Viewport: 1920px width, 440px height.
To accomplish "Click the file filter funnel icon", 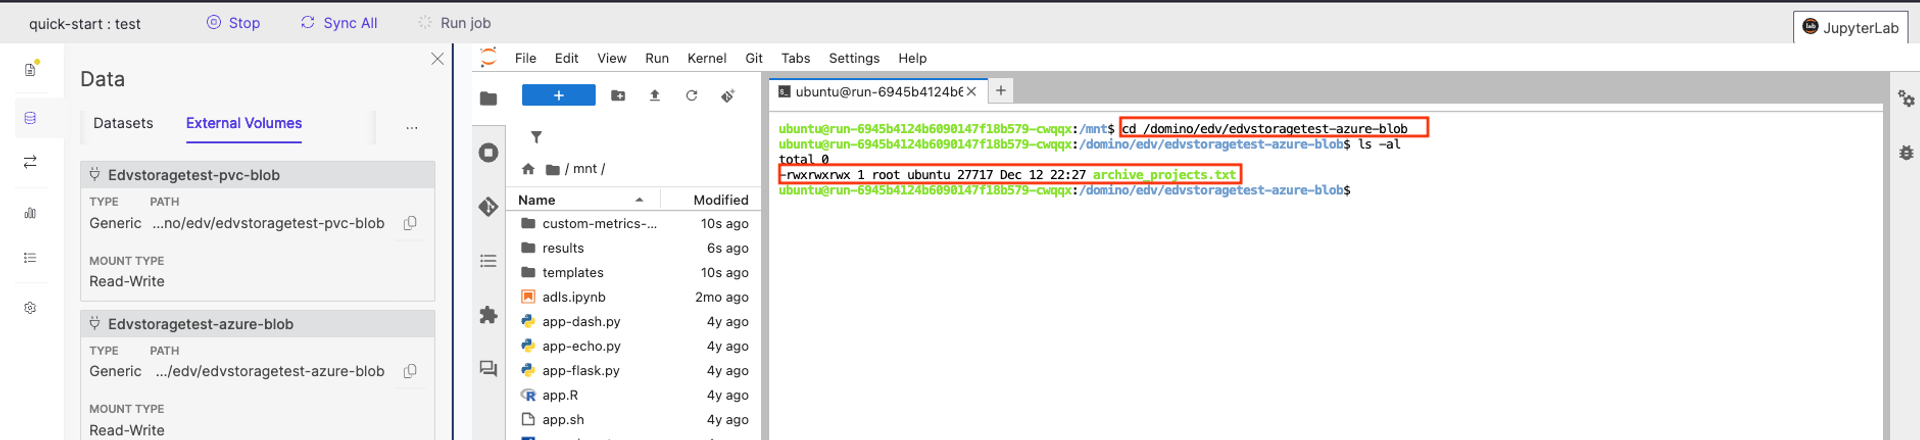I will (536, 137).
